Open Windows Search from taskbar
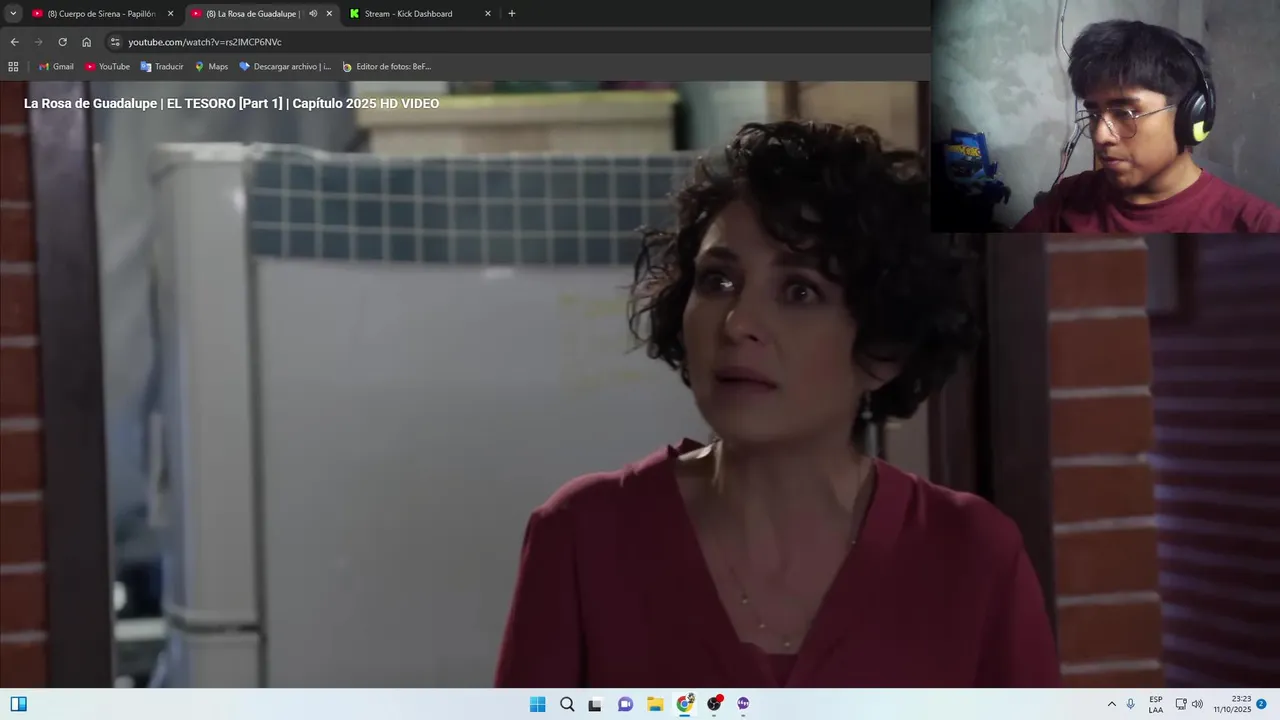 (567, 704)
